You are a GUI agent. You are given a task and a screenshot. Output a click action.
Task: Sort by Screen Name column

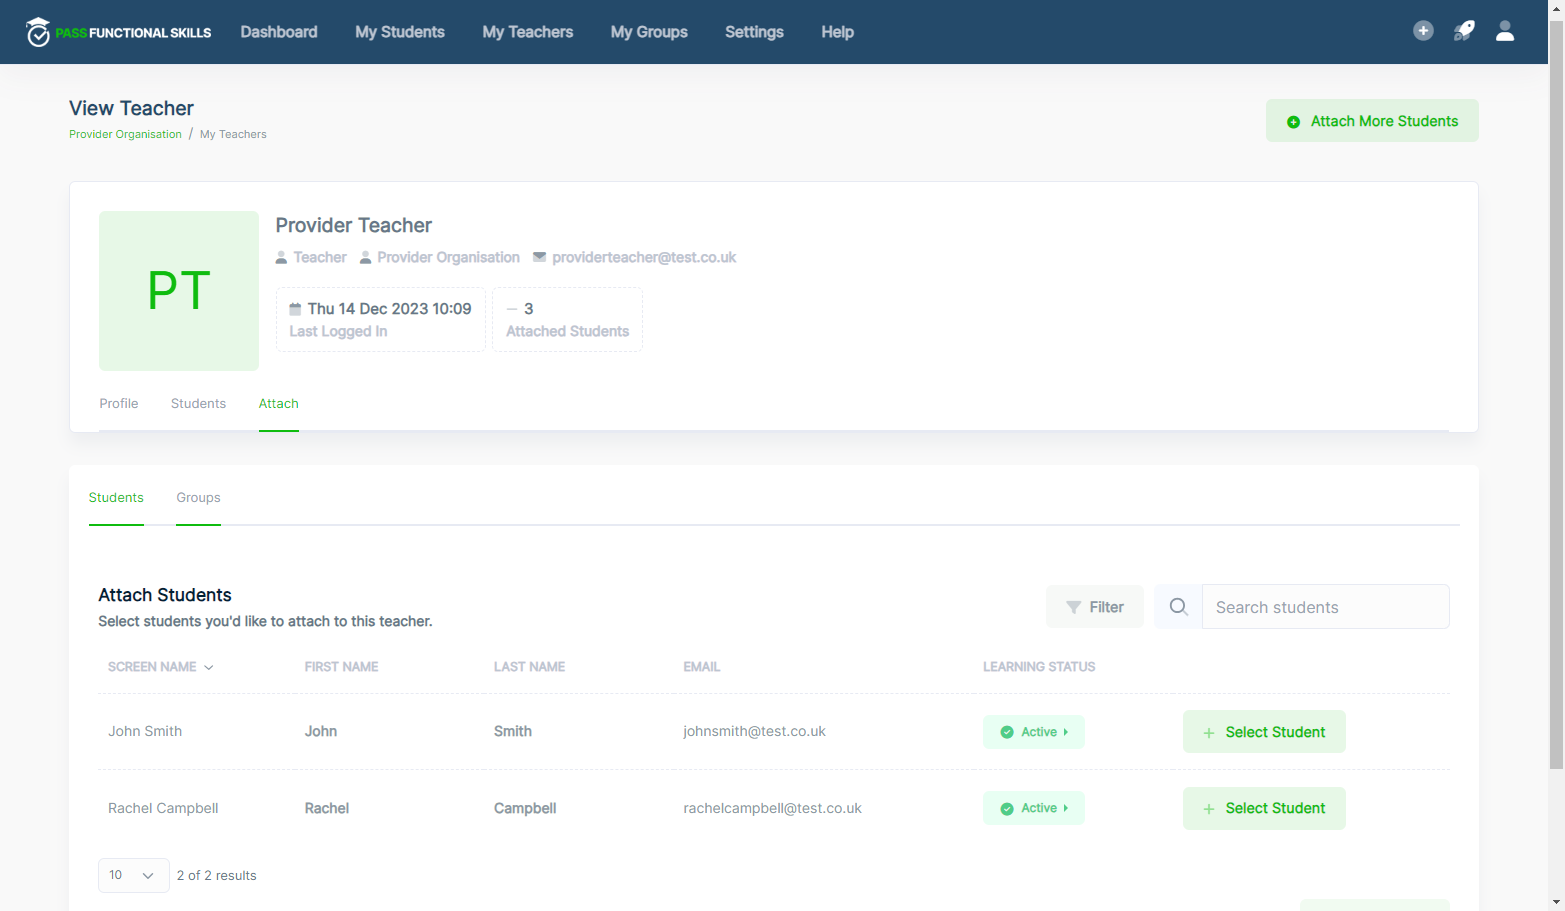point(160,667)
